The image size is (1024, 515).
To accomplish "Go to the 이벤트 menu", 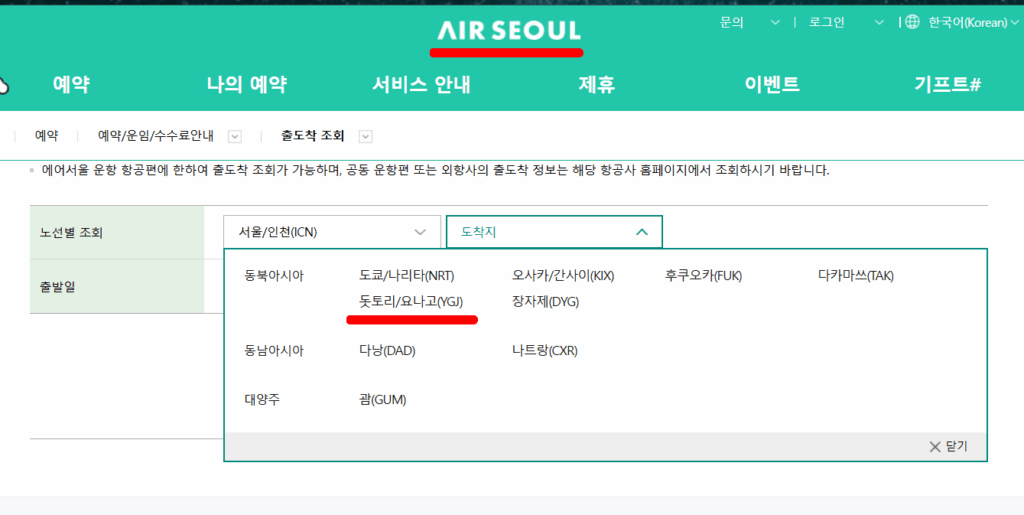I will click(772, 85).
